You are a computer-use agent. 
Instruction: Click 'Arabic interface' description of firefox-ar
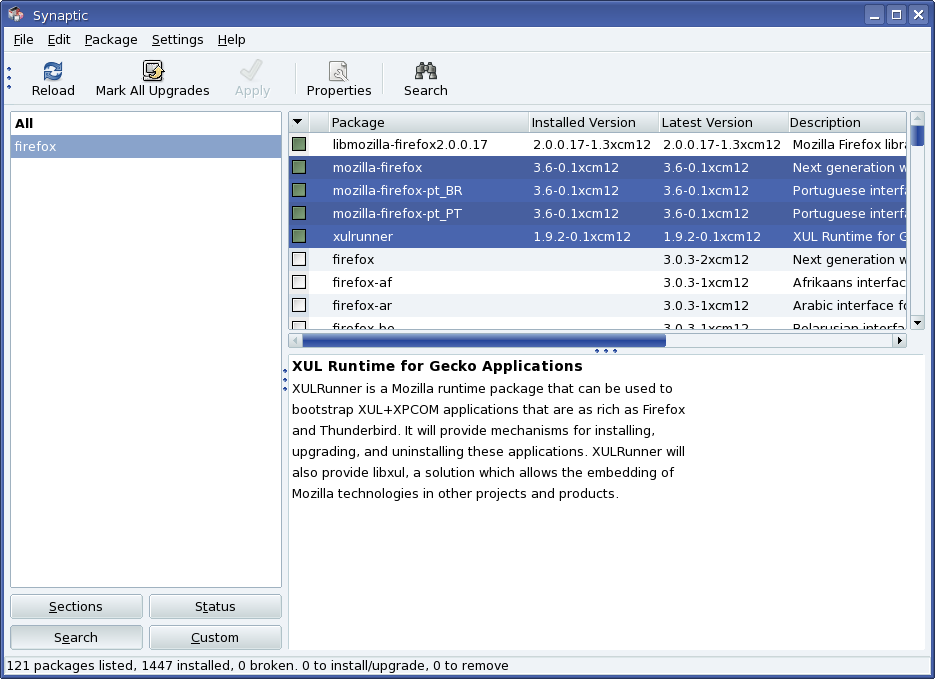849,306
